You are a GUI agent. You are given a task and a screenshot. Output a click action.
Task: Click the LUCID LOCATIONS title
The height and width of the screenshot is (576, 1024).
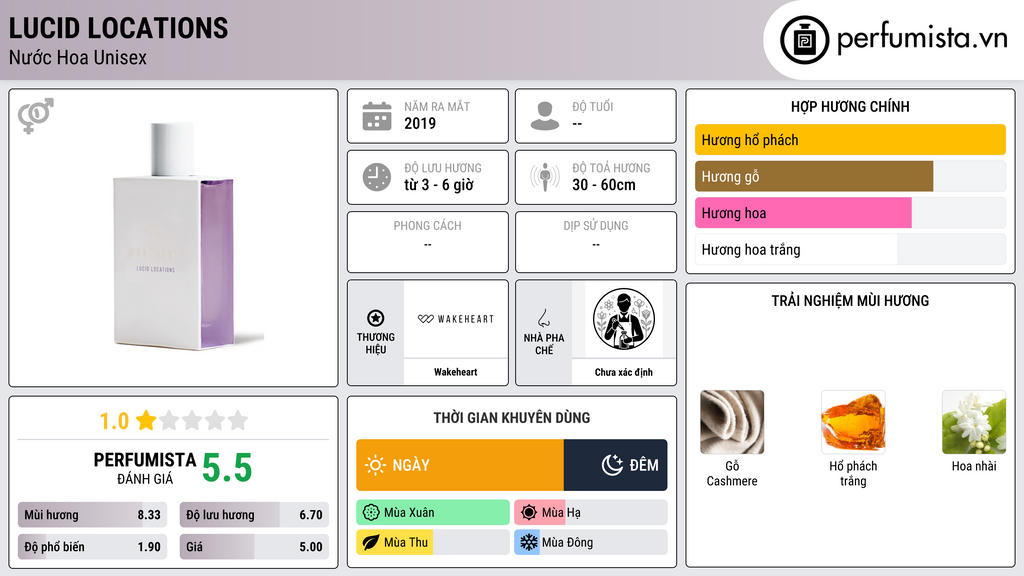[118, 28]
